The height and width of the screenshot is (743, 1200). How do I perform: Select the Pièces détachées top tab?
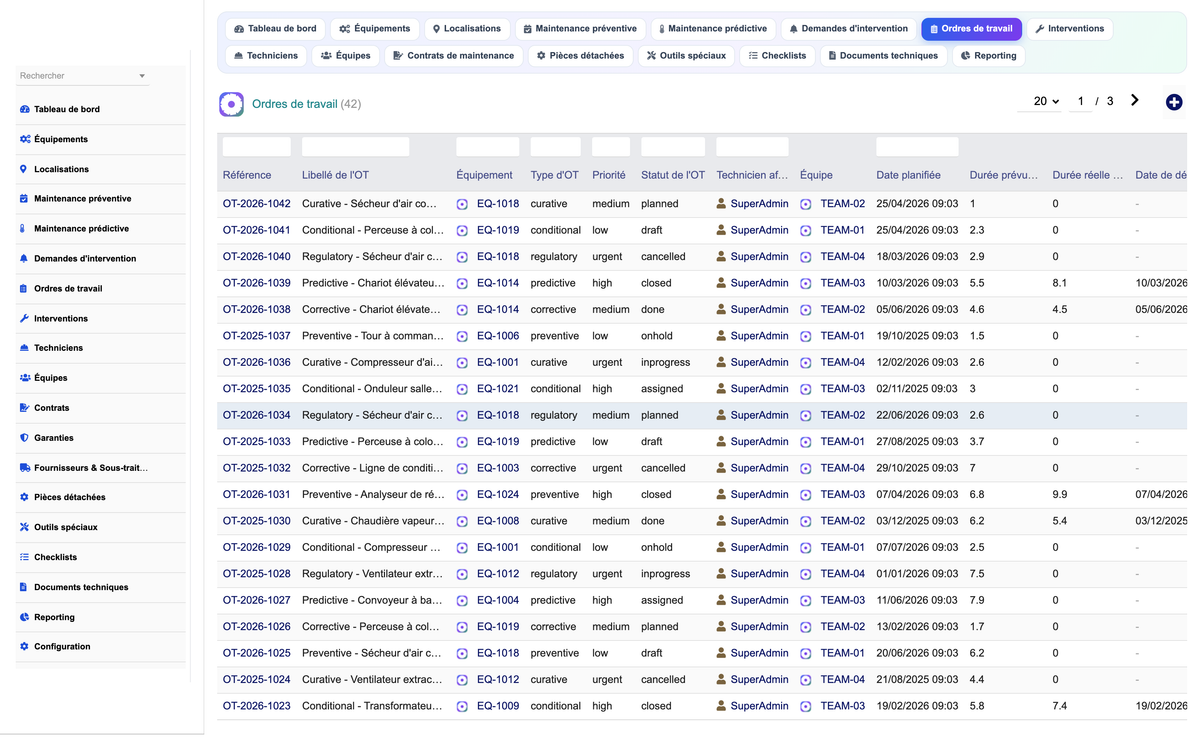point(580,56)
